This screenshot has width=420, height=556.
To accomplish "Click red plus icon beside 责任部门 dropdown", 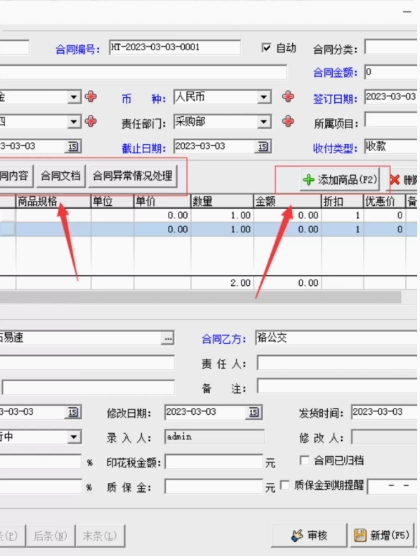I will (x=288, y=121).
